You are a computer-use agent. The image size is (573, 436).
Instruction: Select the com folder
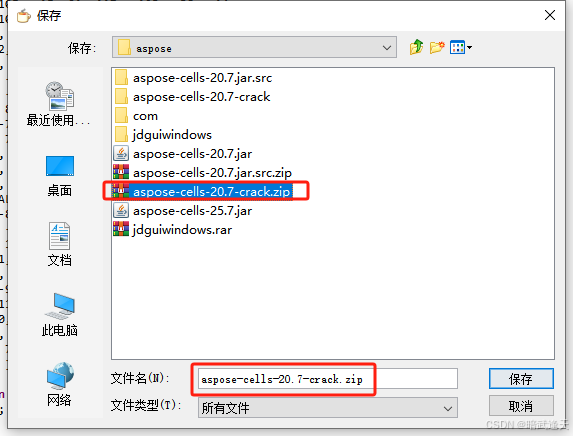pyautogui.click(x=136, y=116)
